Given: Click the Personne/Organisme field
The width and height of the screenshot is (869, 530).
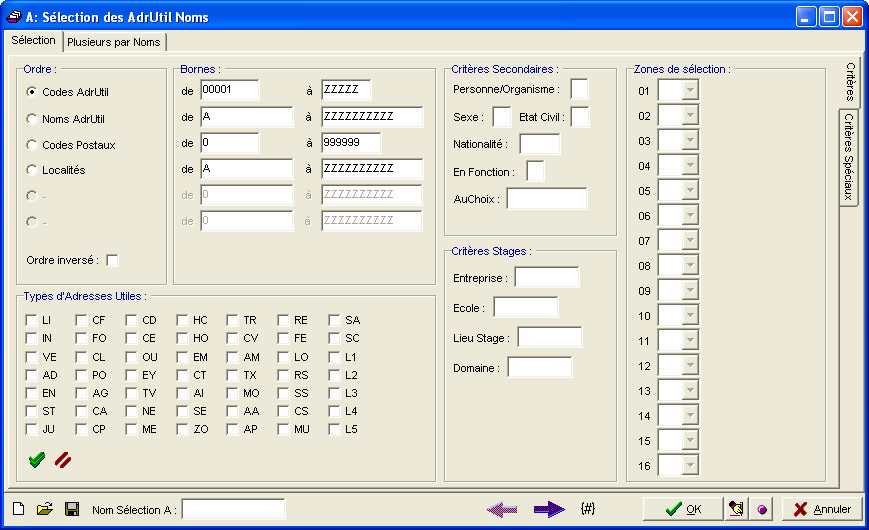Looking at the screenshot, I should (x=580, y=89).
